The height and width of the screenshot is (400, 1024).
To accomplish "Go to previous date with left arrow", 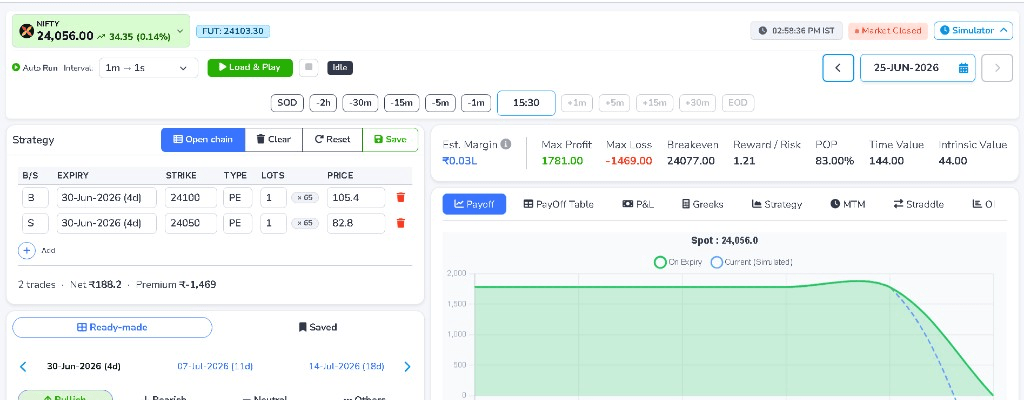I will (x=838, y=68).
